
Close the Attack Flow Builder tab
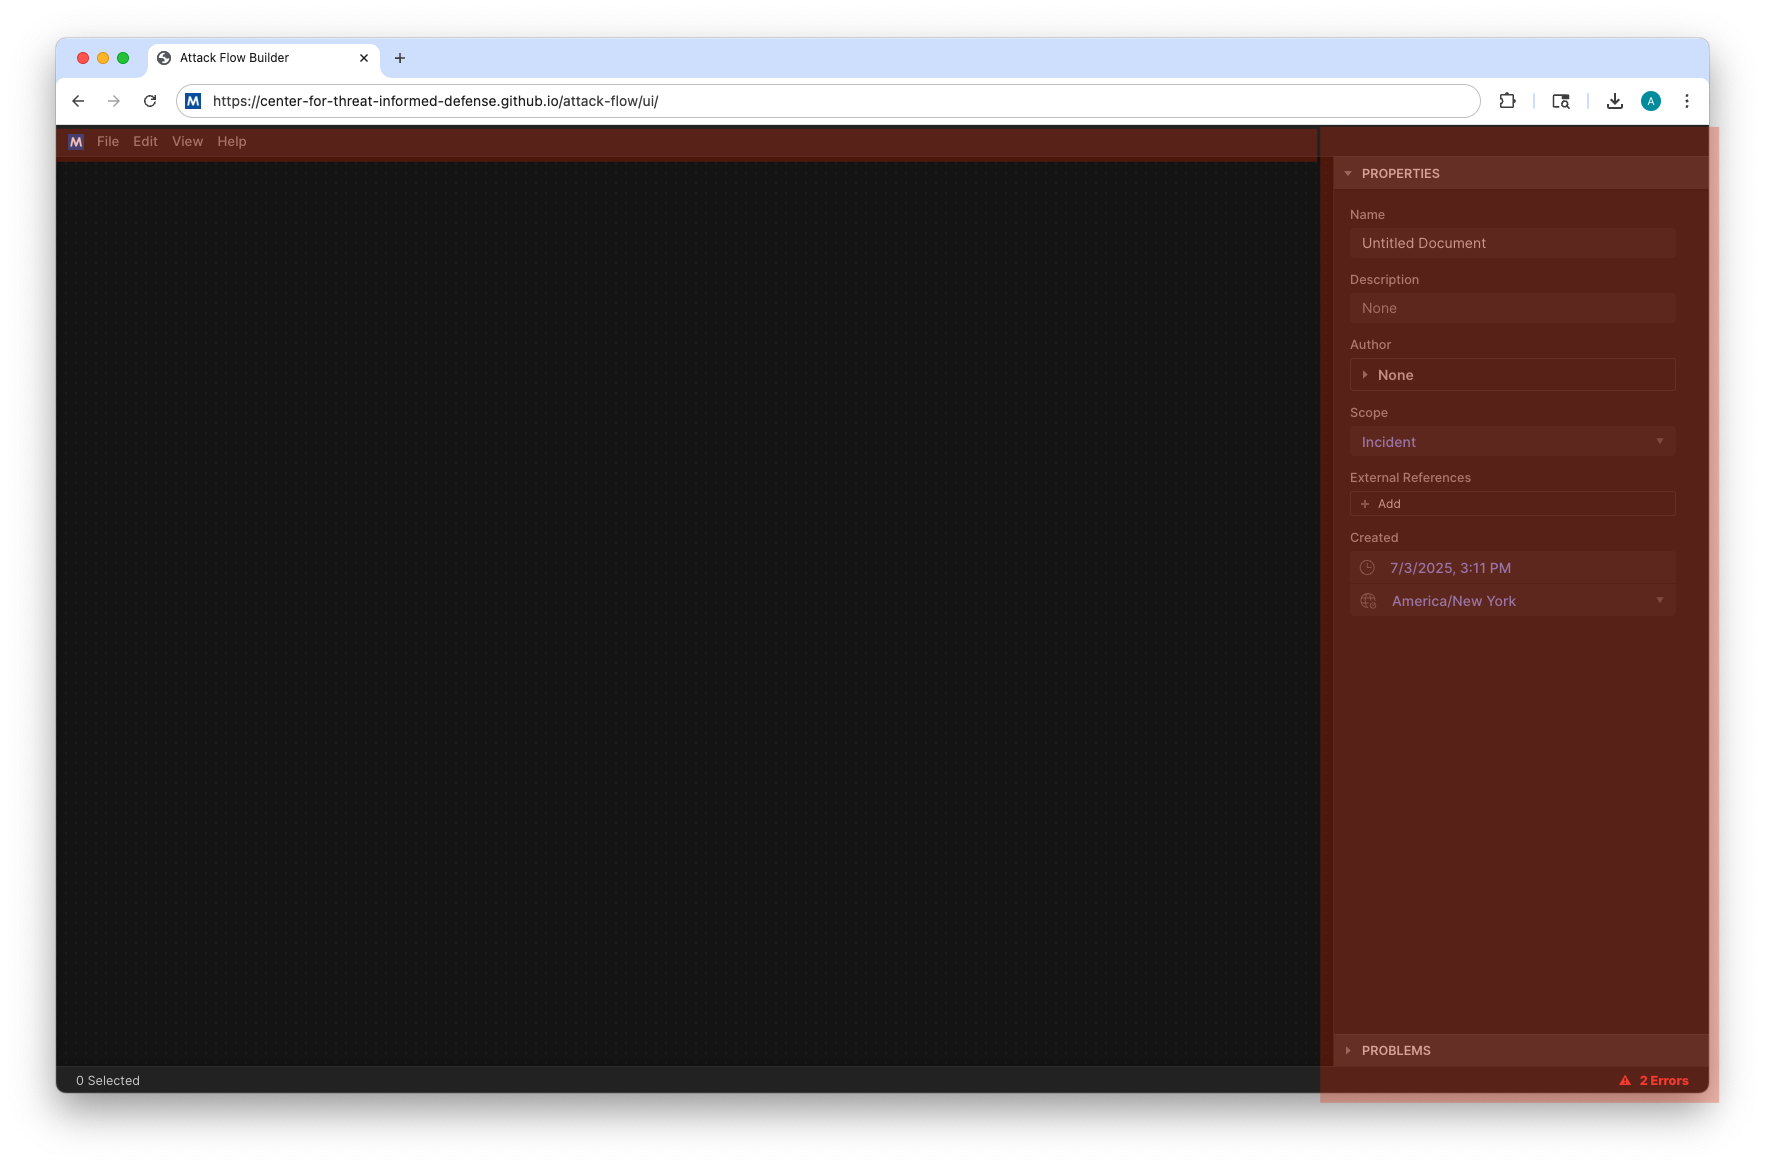click(364, 58)
